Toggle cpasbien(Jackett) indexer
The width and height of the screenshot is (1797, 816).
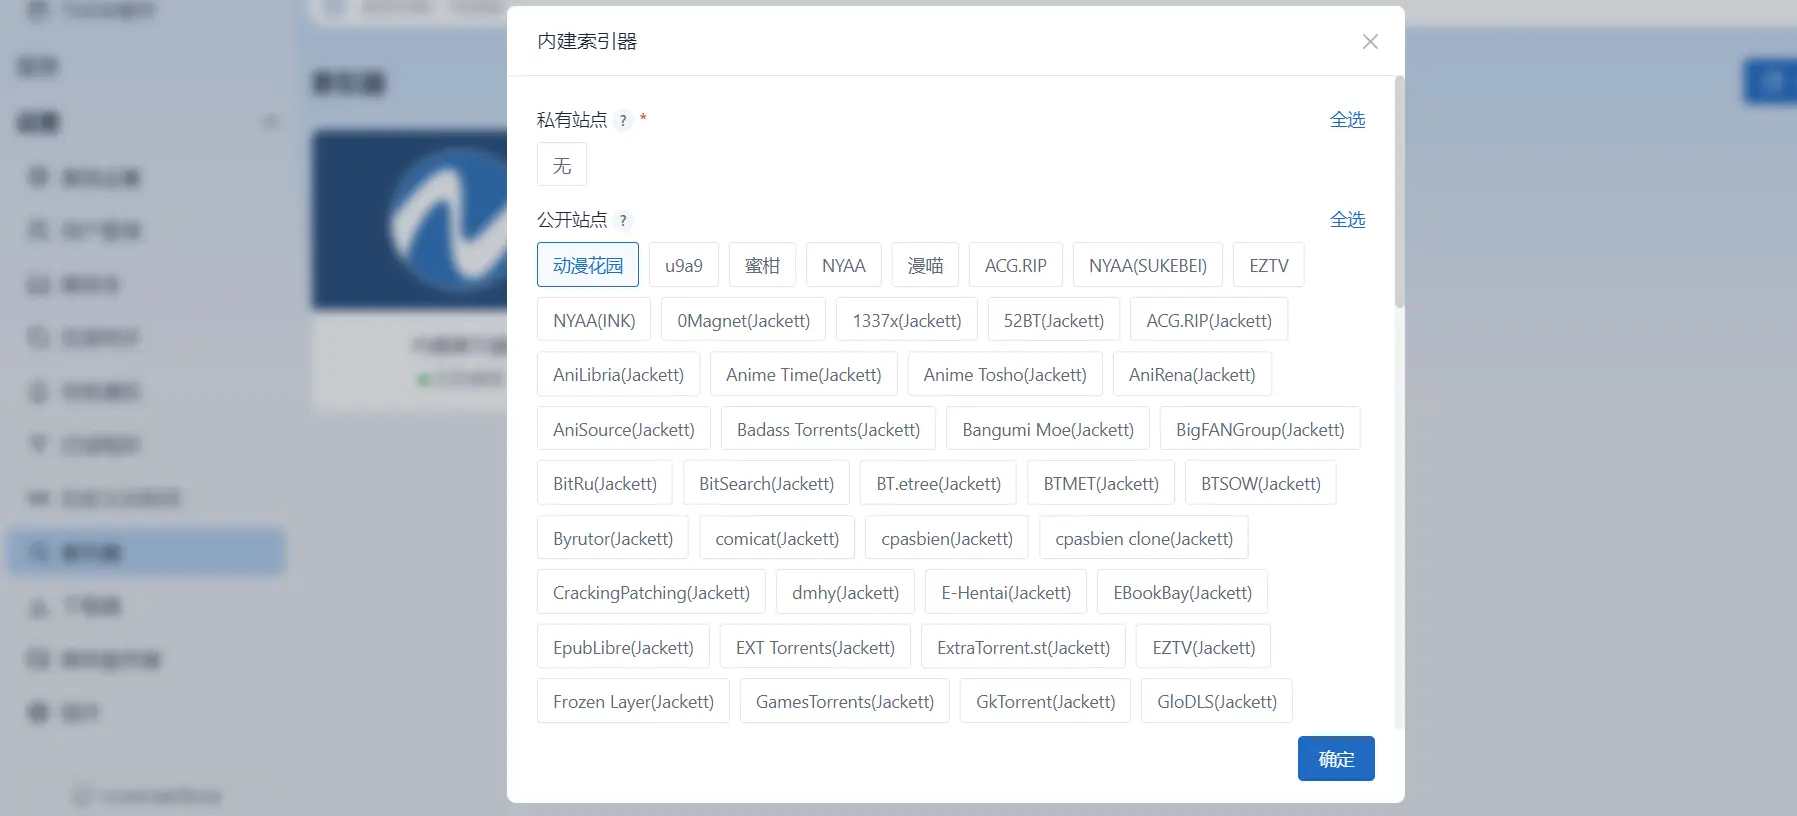pos(947,538)
